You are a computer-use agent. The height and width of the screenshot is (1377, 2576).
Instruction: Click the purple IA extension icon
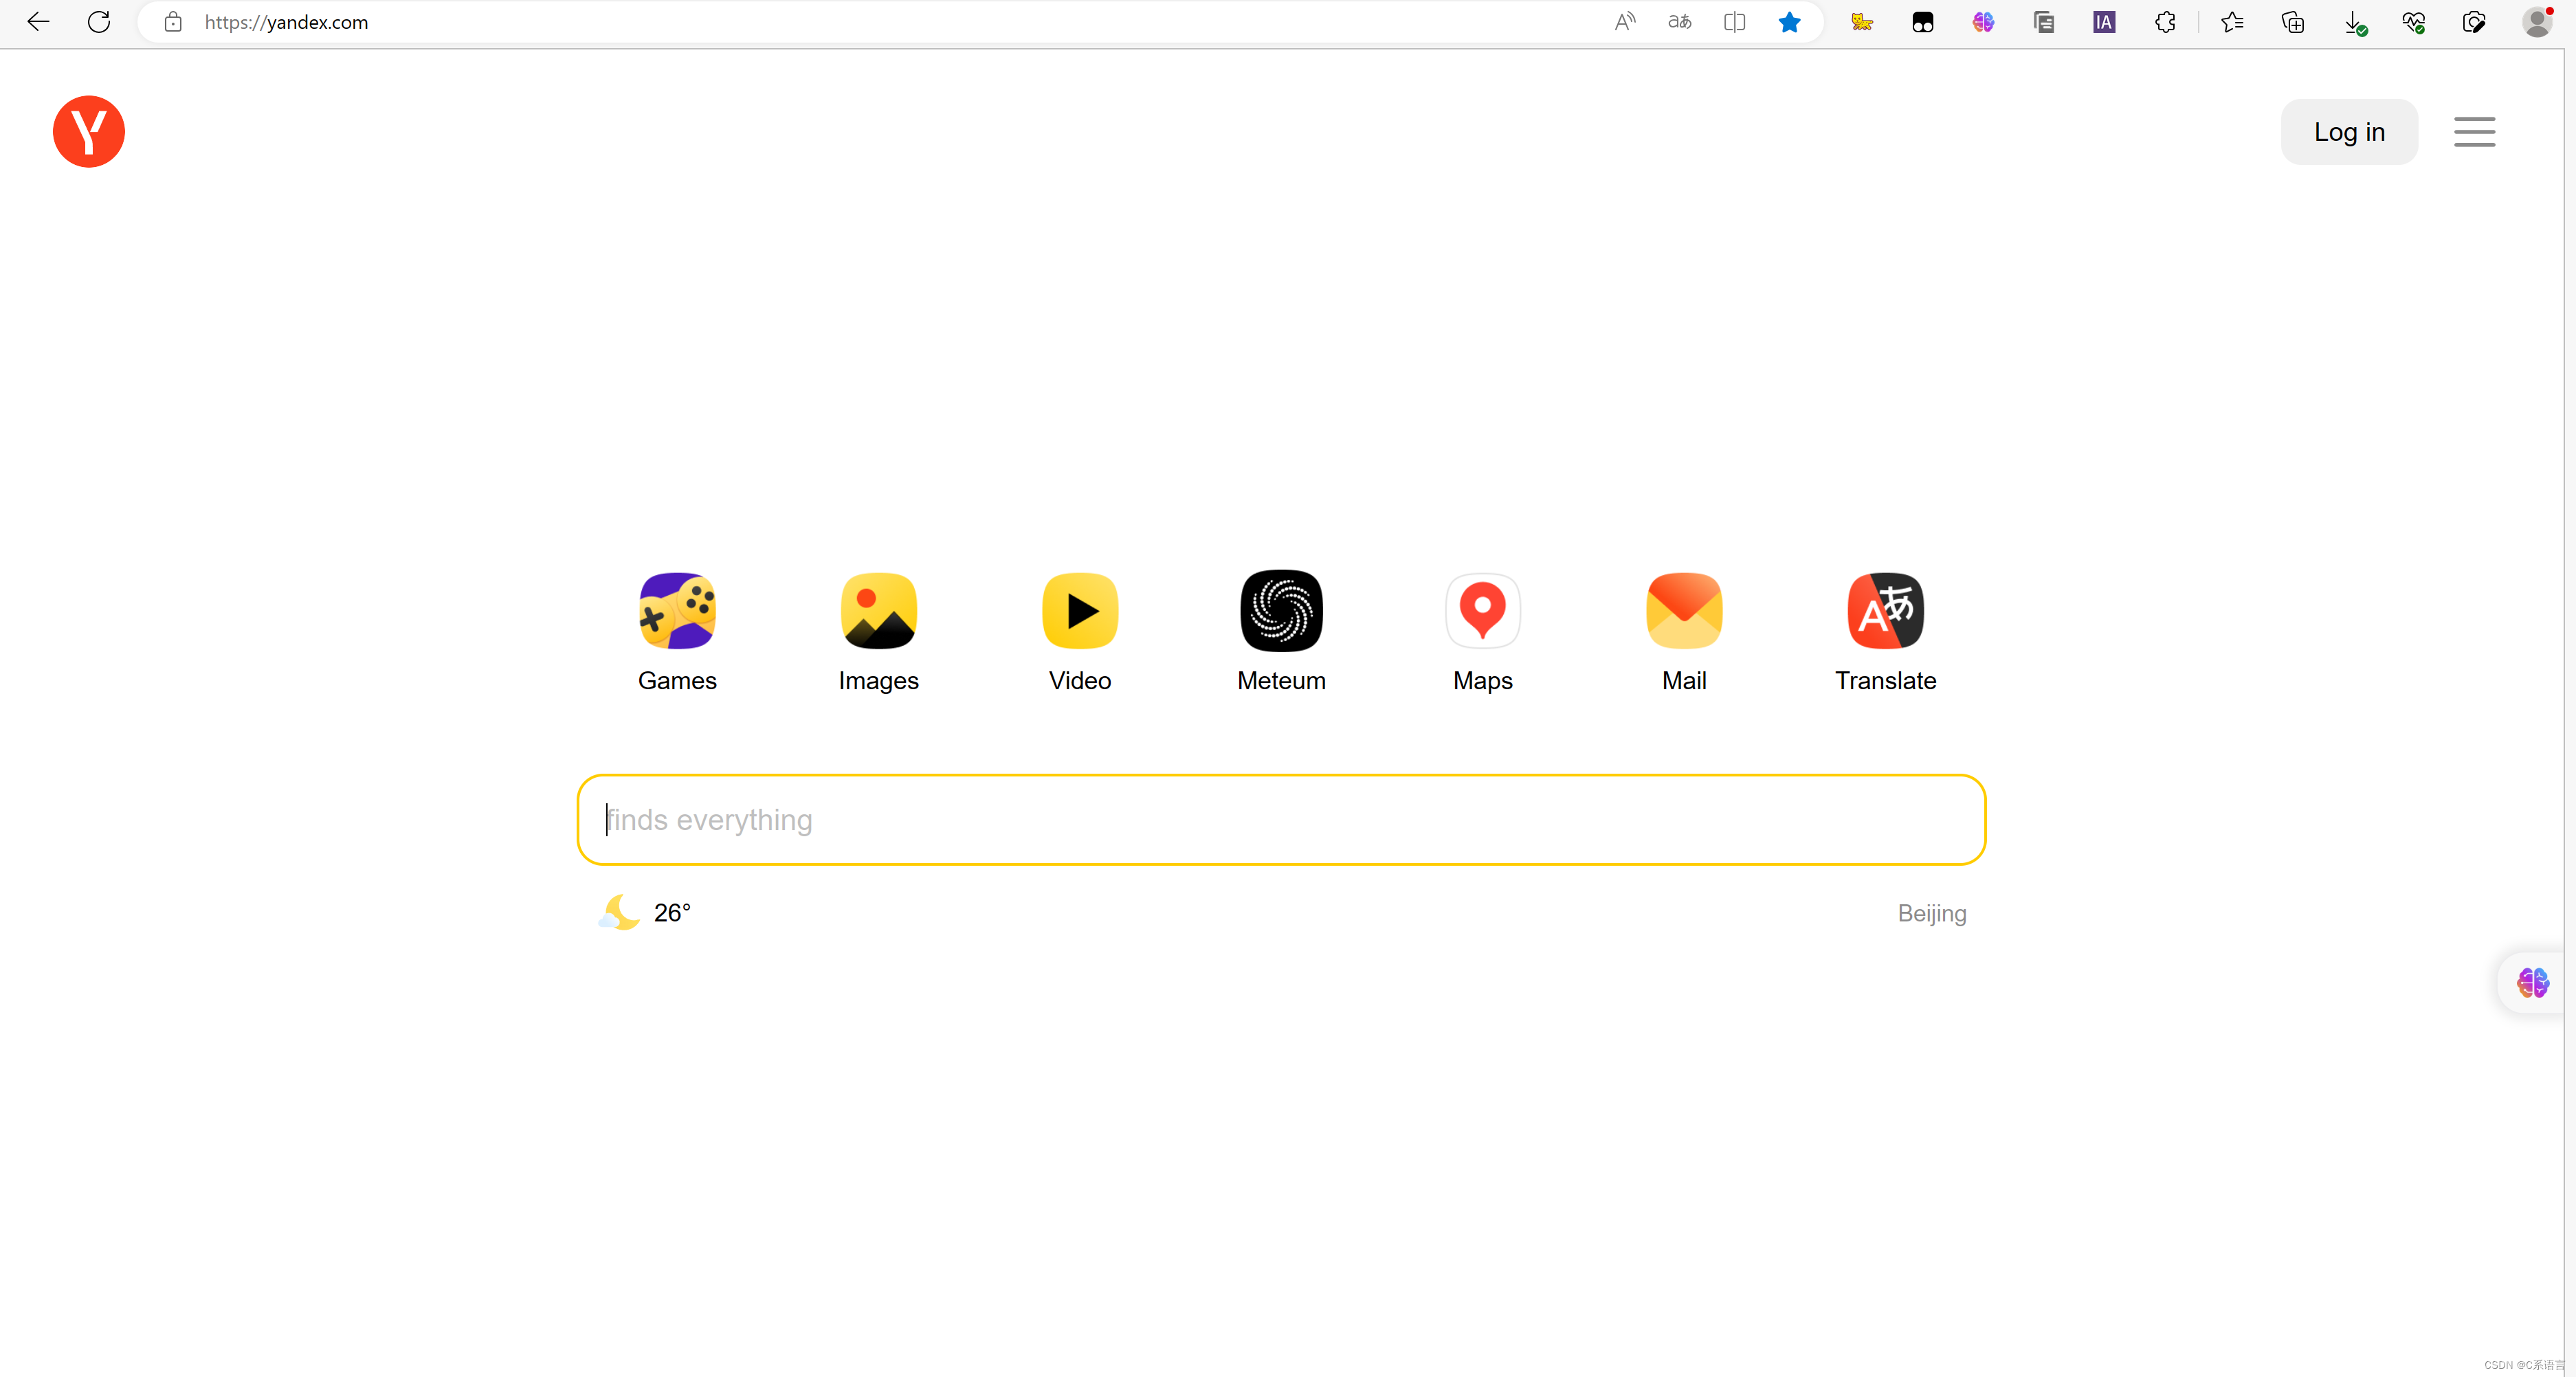click(x=2104, y=22)
